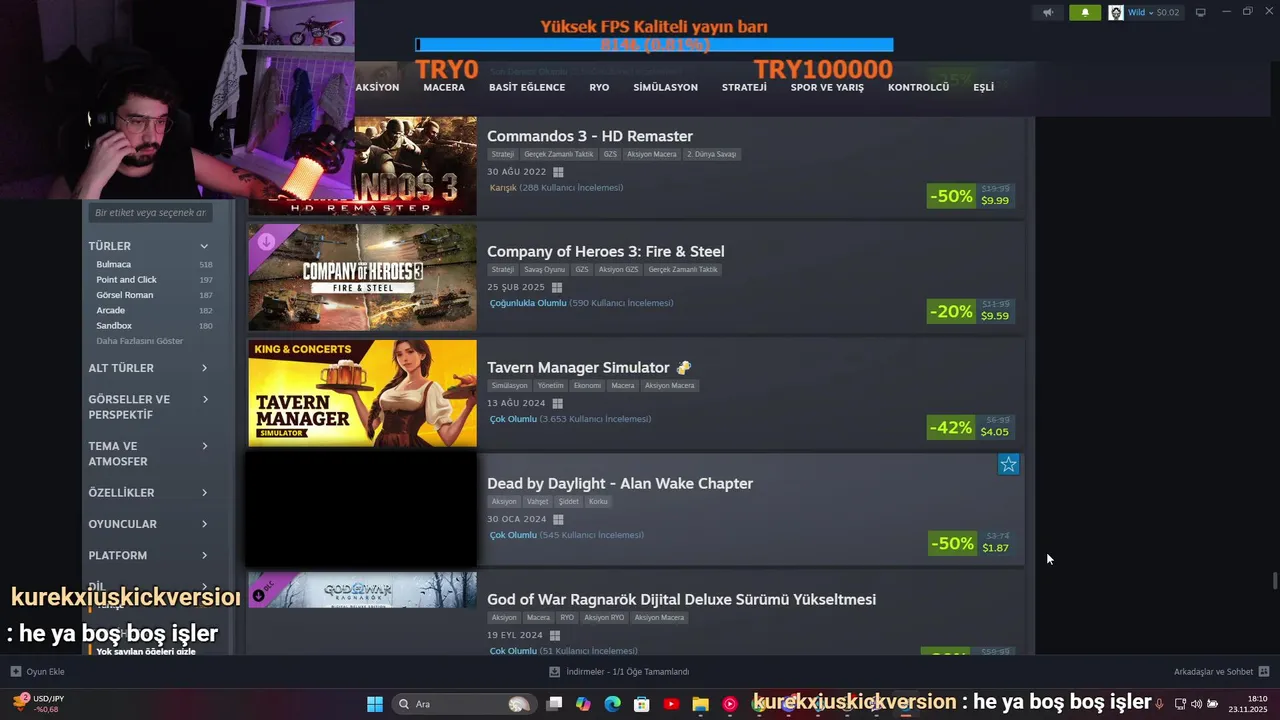The width and height of the screenshot is (1280, 720).
Task: Filter by Sandbox genre
Action: coord(114,326)
